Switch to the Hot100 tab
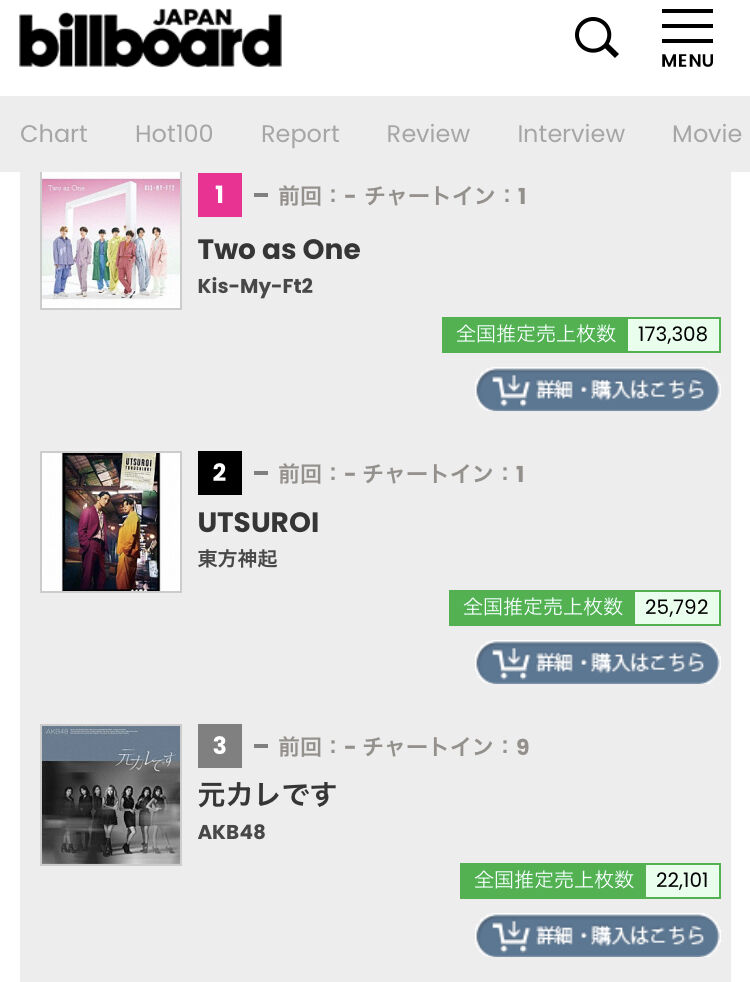The width and height of the screenshot is (750, 982). [174, 133]
